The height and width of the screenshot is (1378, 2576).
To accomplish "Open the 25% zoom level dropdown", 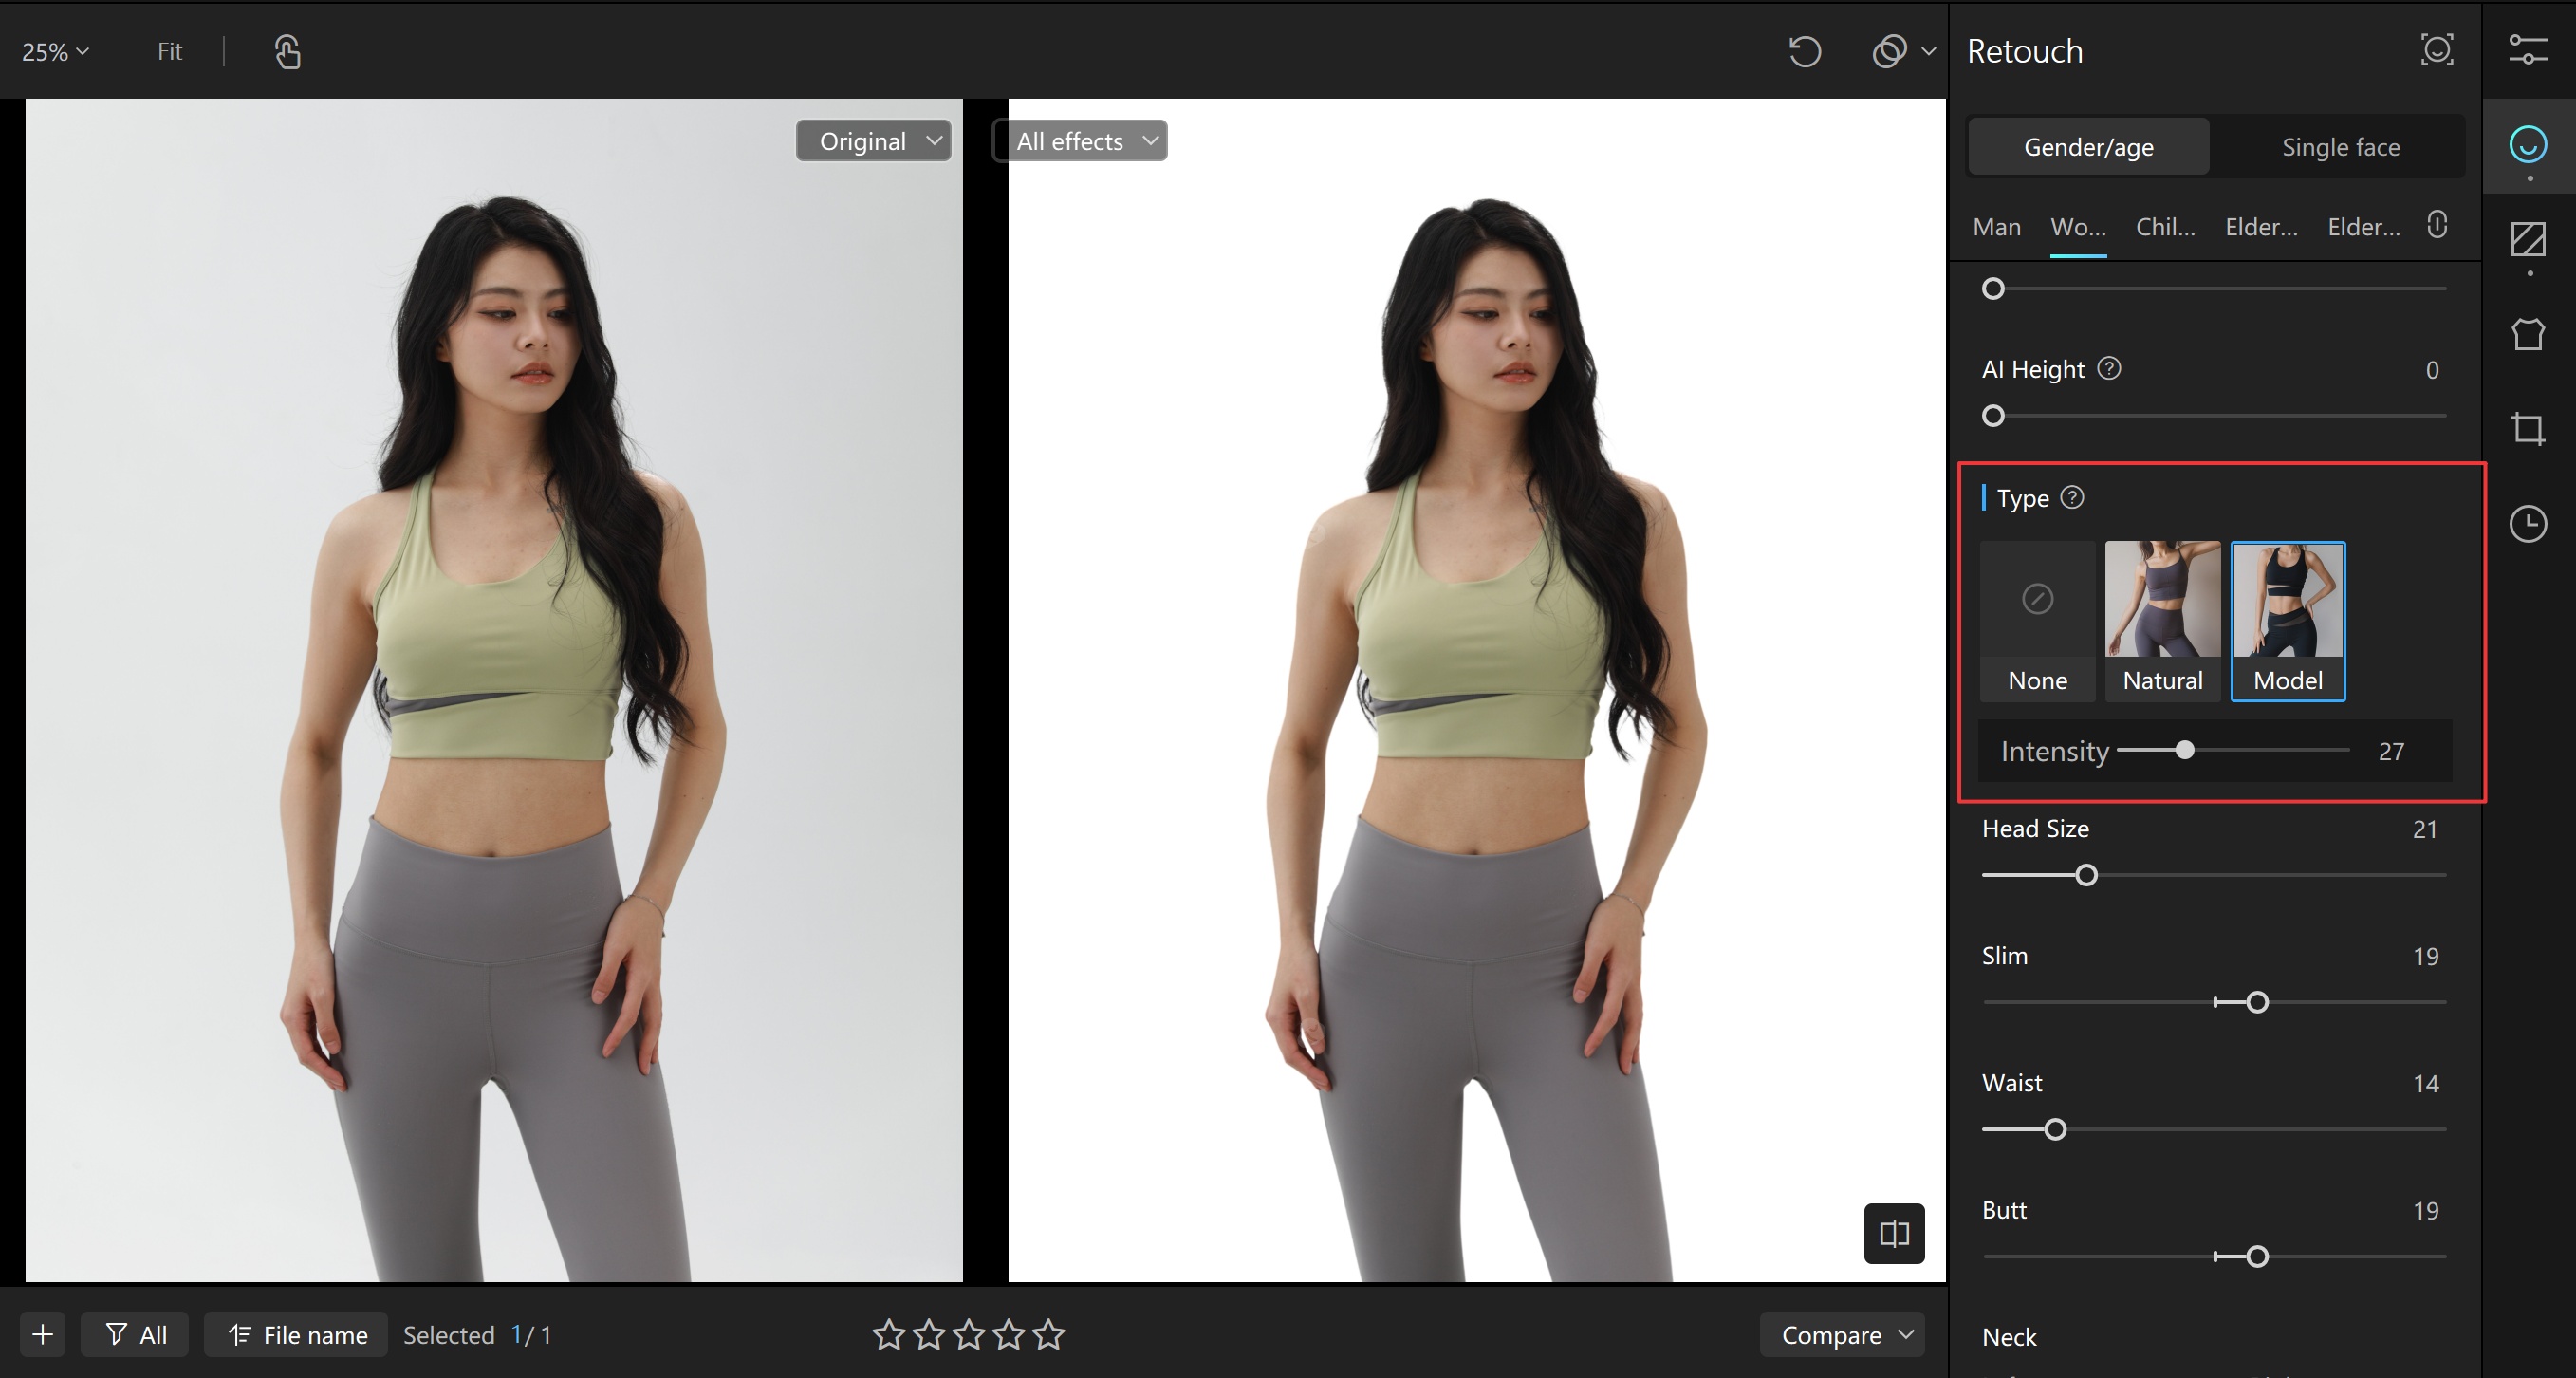I will click(56, 52).
